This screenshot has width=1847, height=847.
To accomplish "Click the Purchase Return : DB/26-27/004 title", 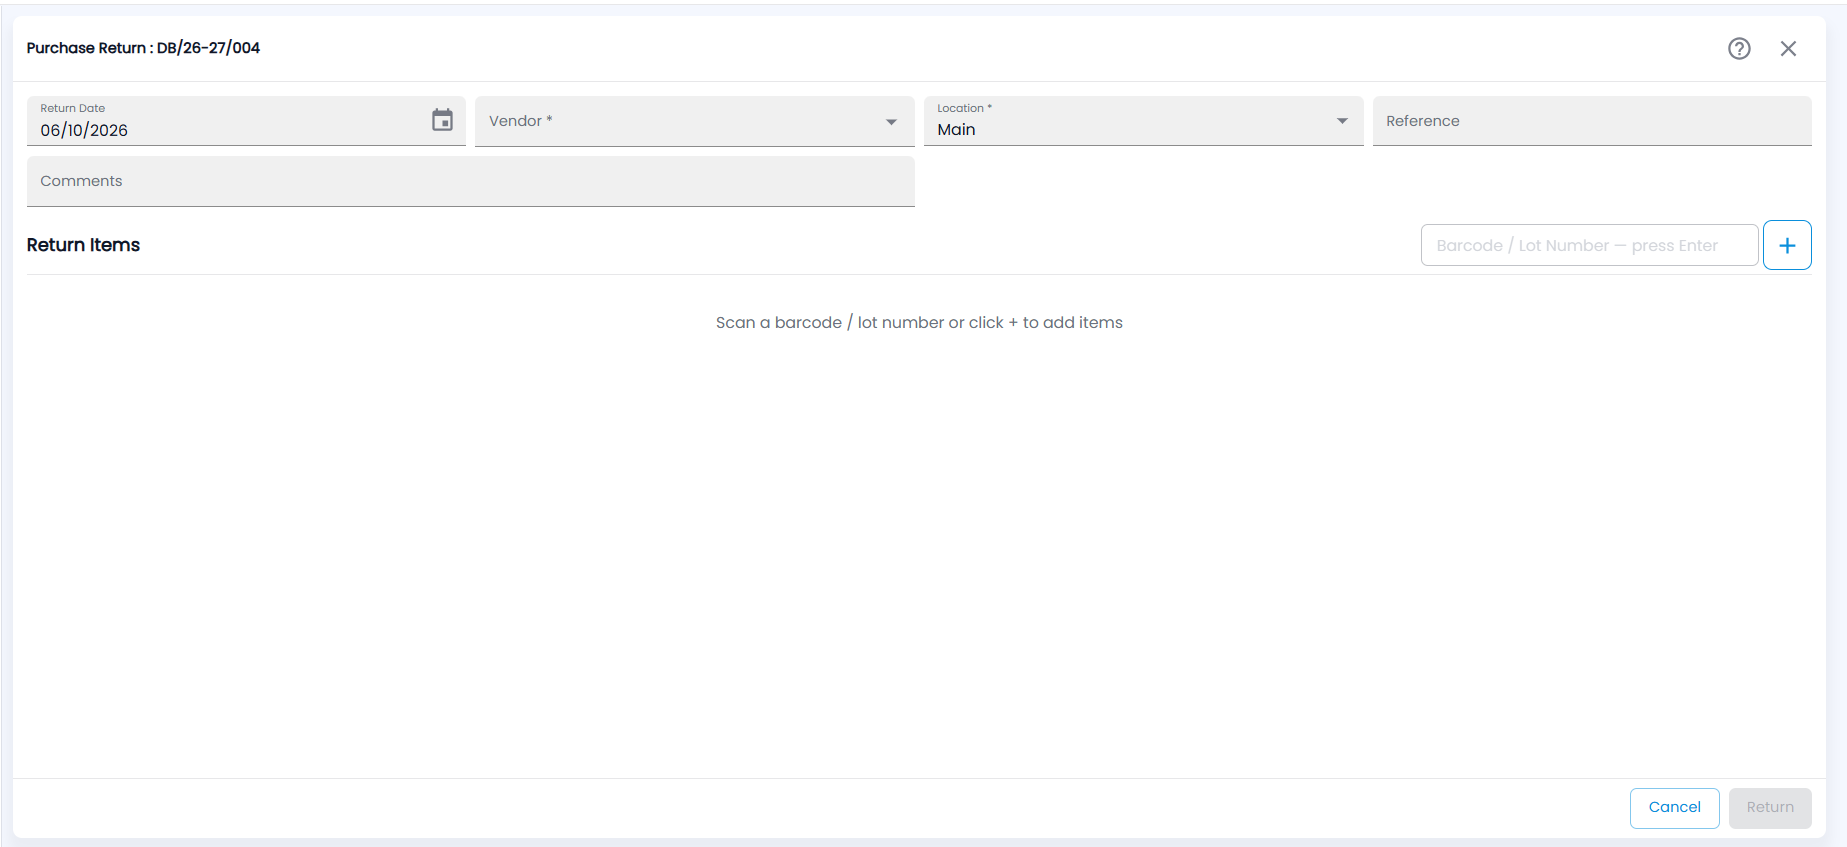I will click(x=143, y=48).
